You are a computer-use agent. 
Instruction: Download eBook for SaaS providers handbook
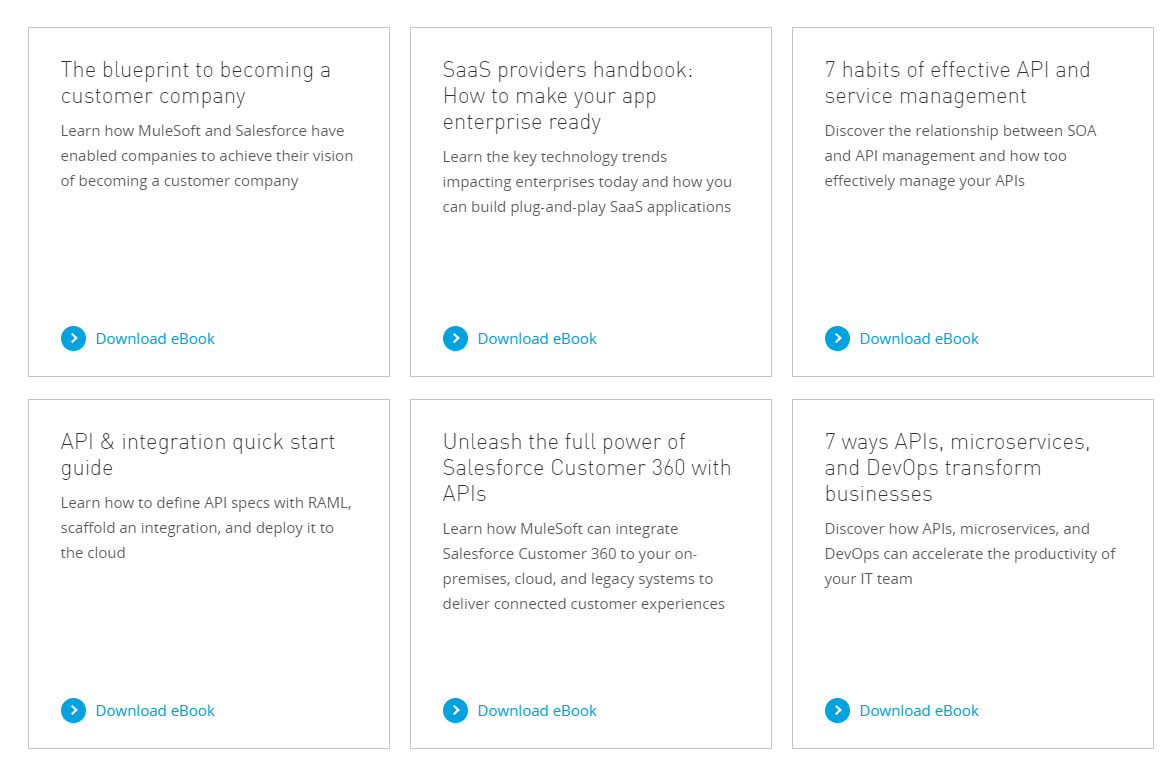(x=537, y=339)
